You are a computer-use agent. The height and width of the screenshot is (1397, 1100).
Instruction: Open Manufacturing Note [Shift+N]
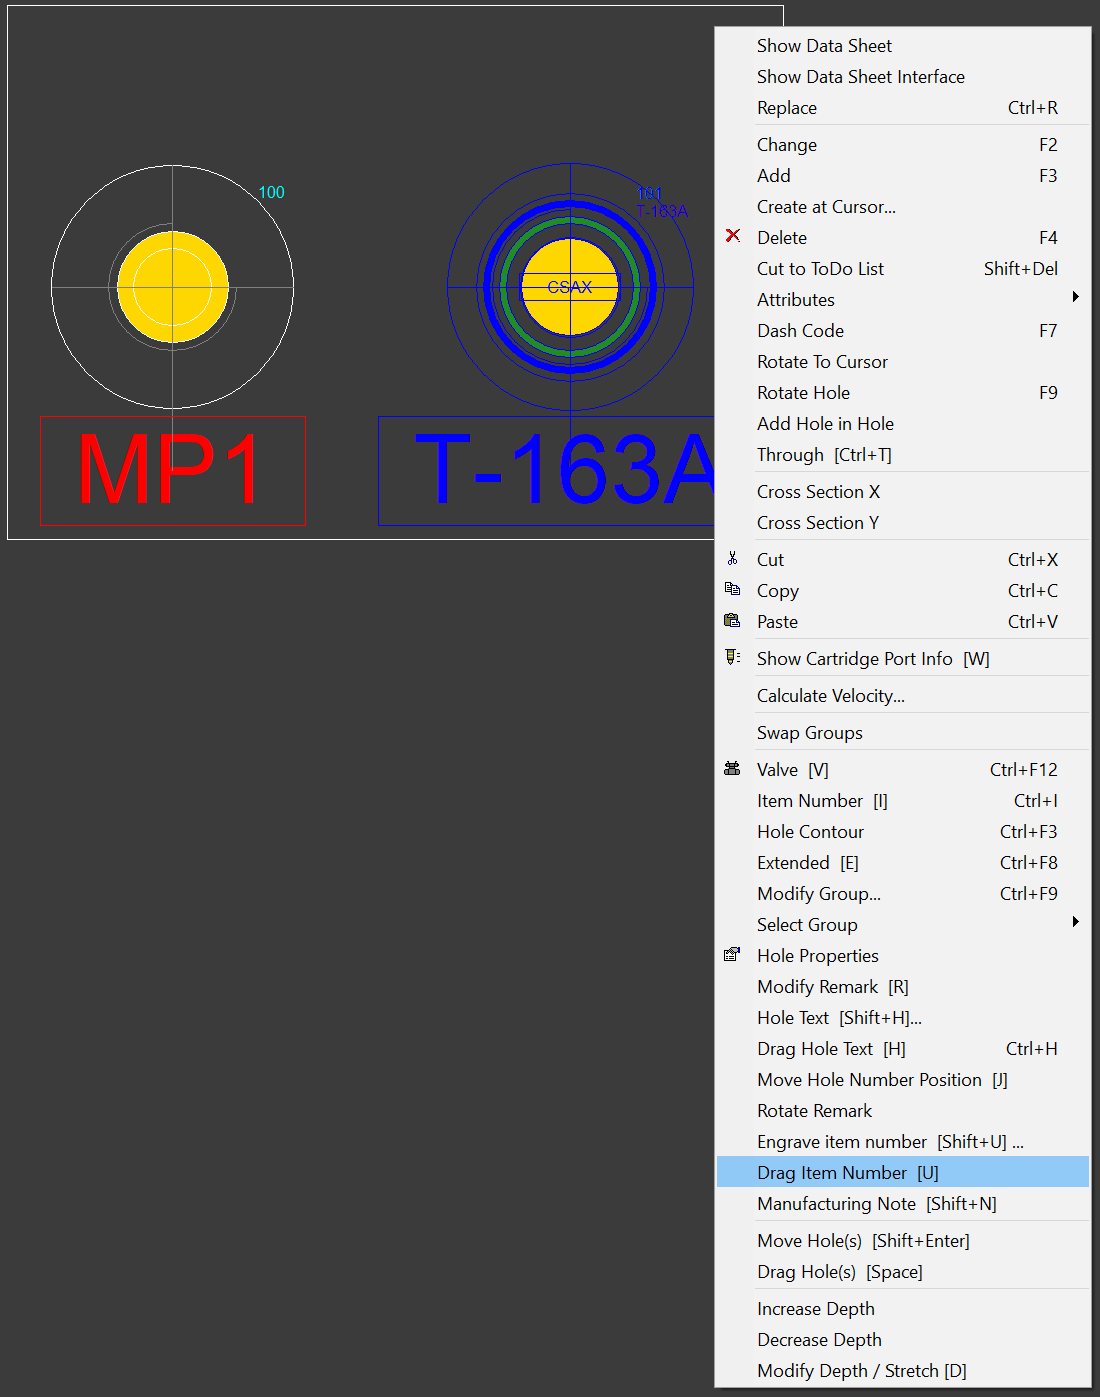pyautogui.click(x=903, y=1204)
